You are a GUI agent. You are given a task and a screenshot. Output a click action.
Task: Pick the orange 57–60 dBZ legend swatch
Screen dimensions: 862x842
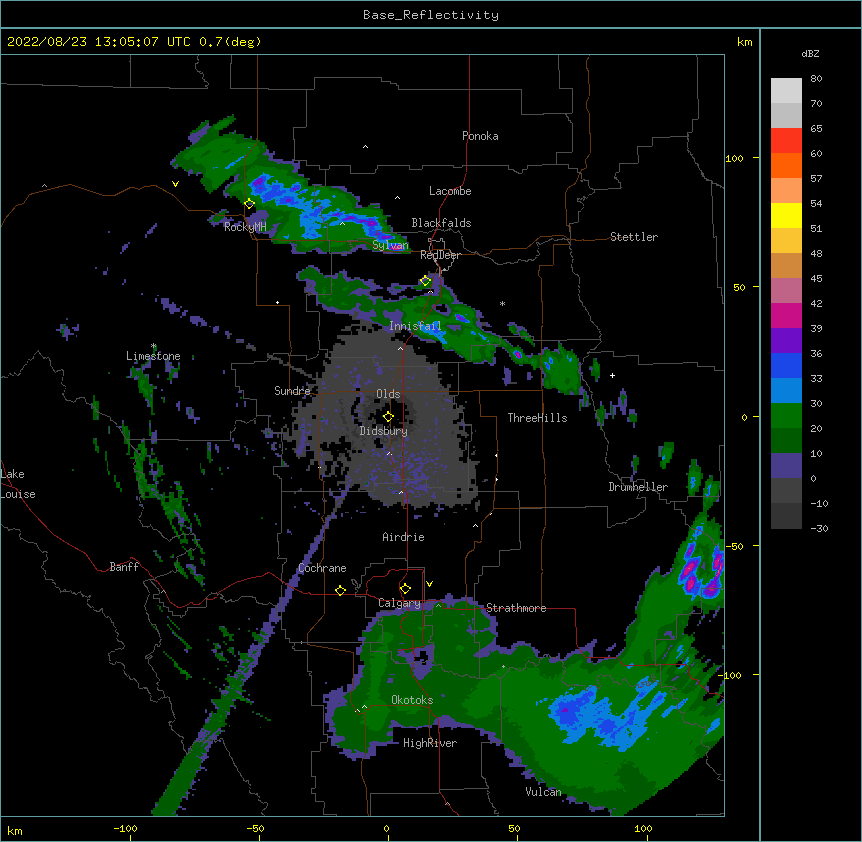click(786, 165)
